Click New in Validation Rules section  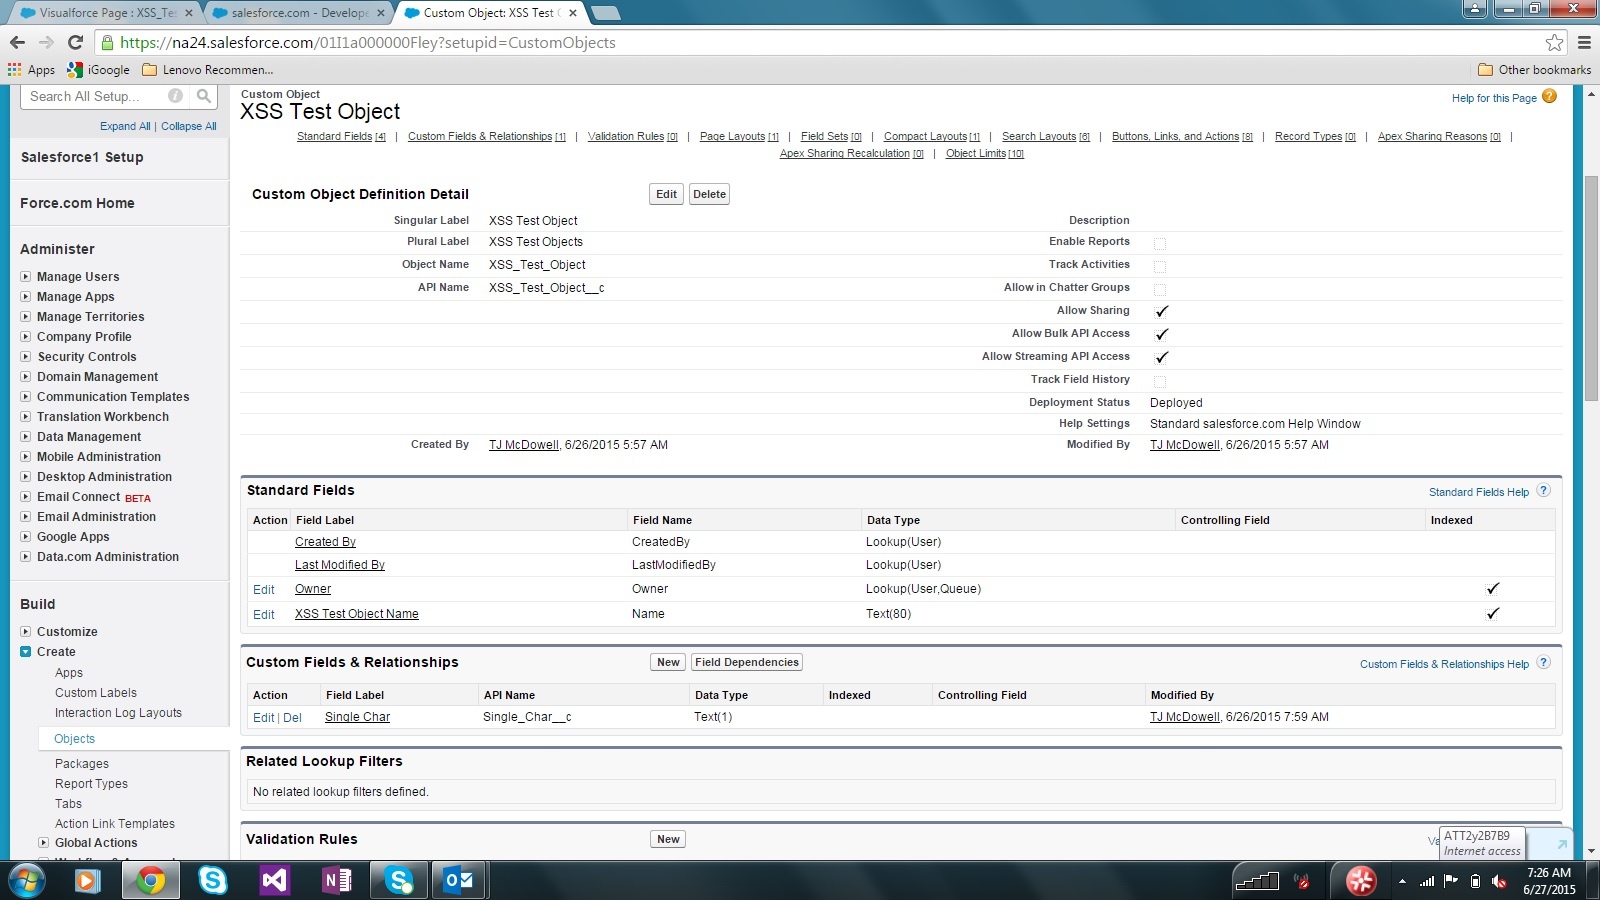[x=668, y=839]
